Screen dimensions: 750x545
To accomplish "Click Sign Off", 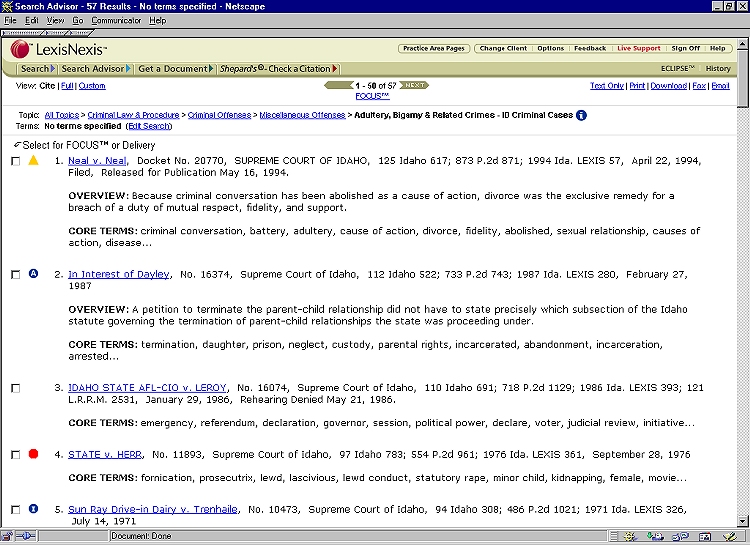I will coord(685,48).
